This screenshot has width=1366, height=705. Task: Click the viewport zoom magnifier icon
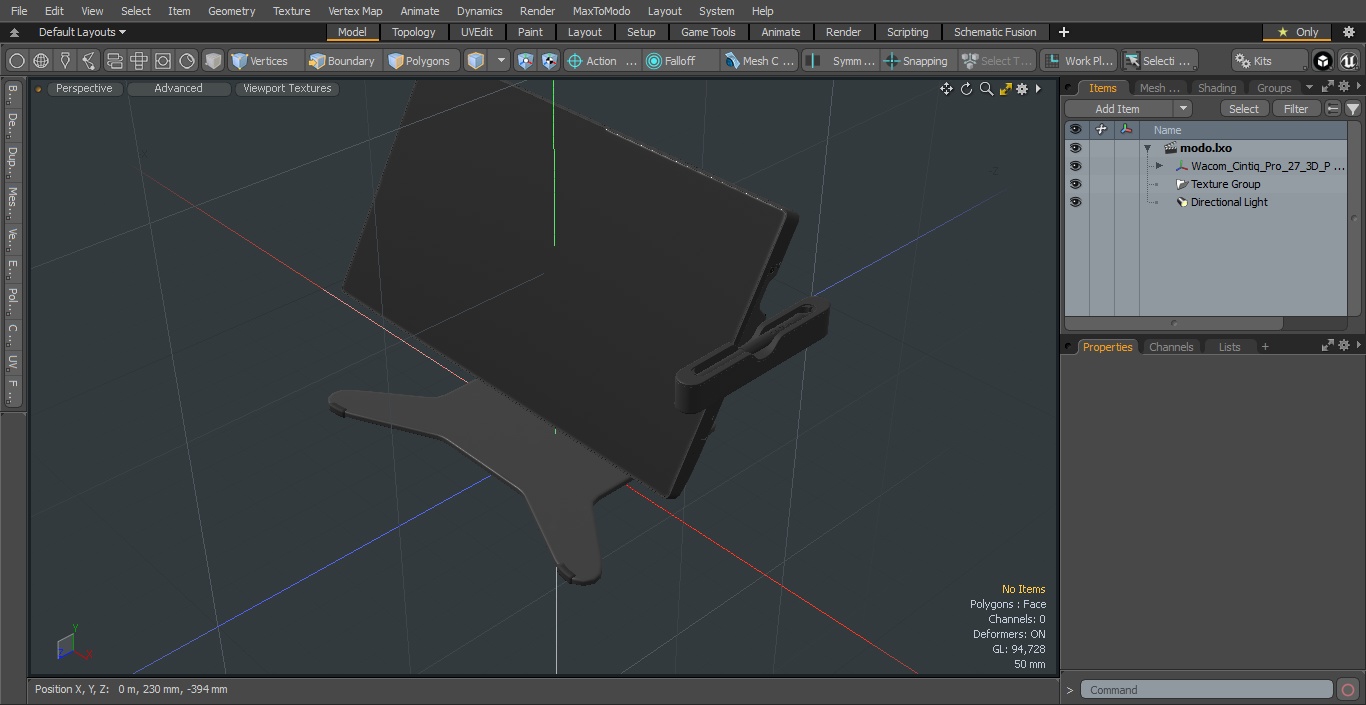pyautogui.click(x=986, y=89)
